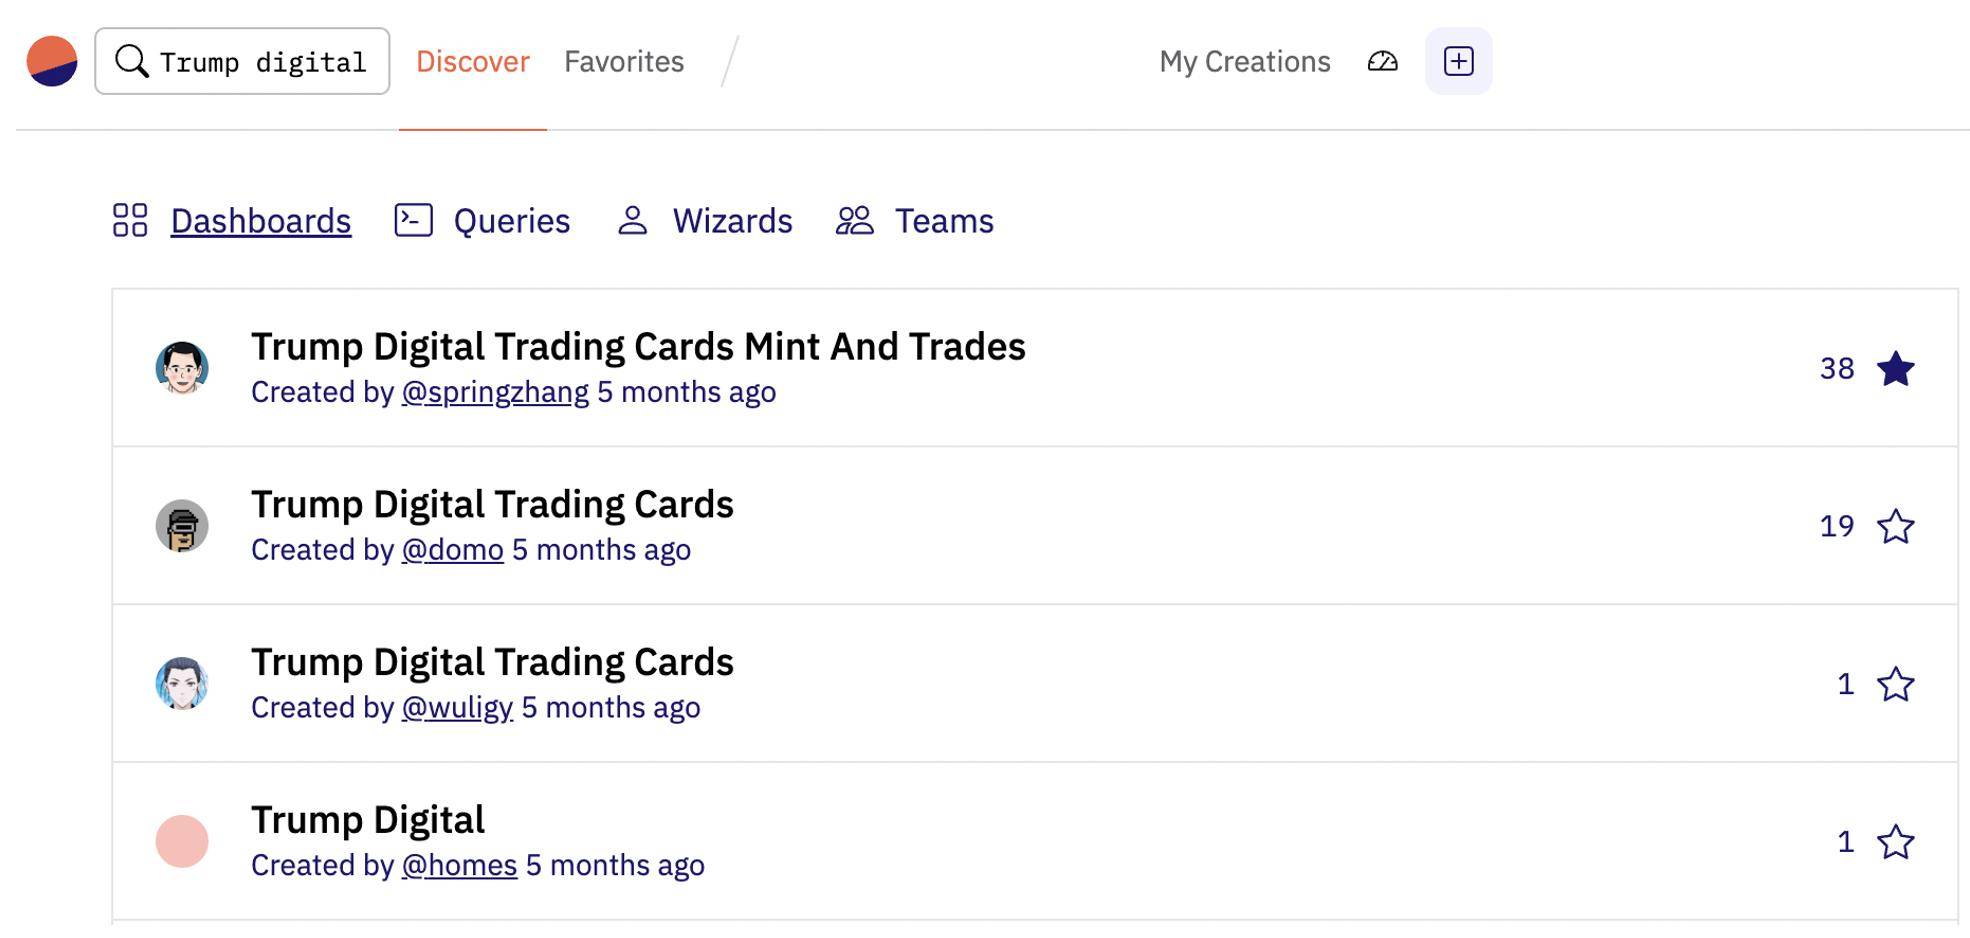Open My Creations
Image resolution: width=1970 pixels, height=938 pixels.
pos(1245,61)
